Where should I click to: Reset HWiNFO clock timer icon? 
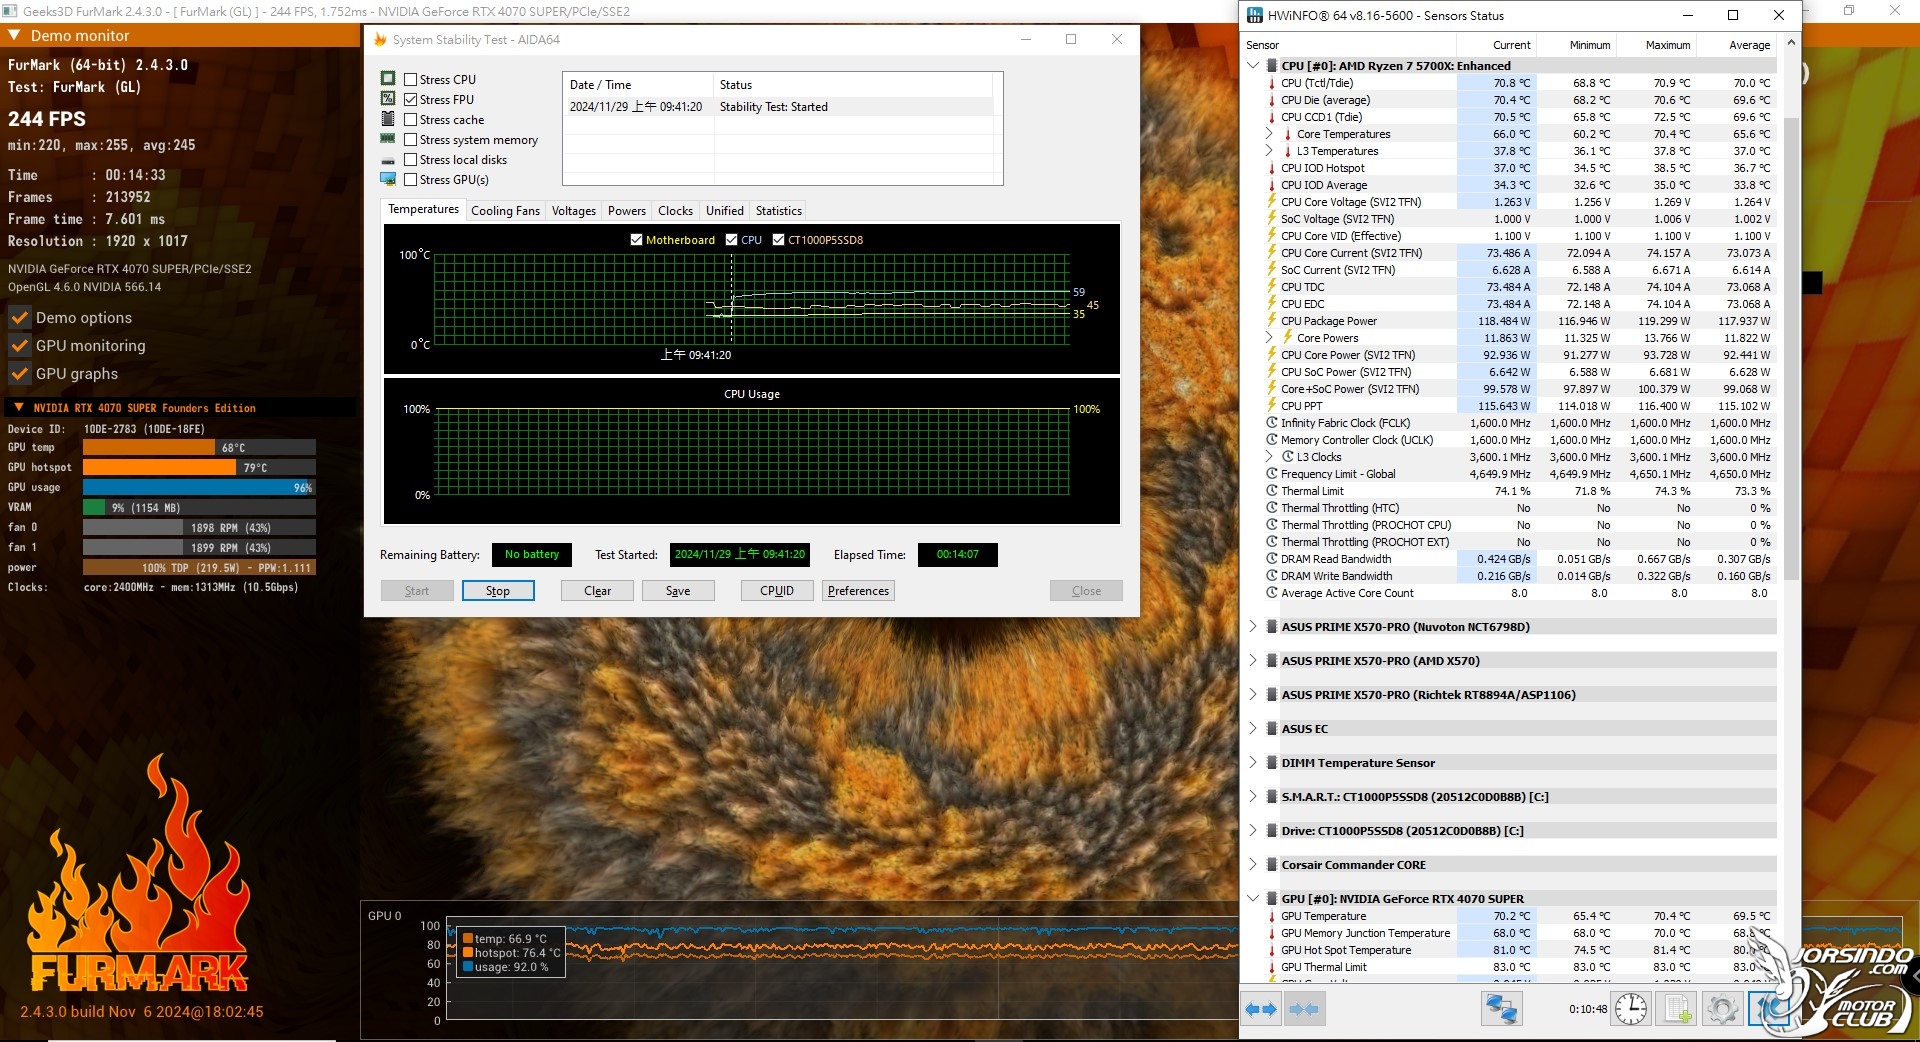pyautogui.click(x=1631, y=1009)
